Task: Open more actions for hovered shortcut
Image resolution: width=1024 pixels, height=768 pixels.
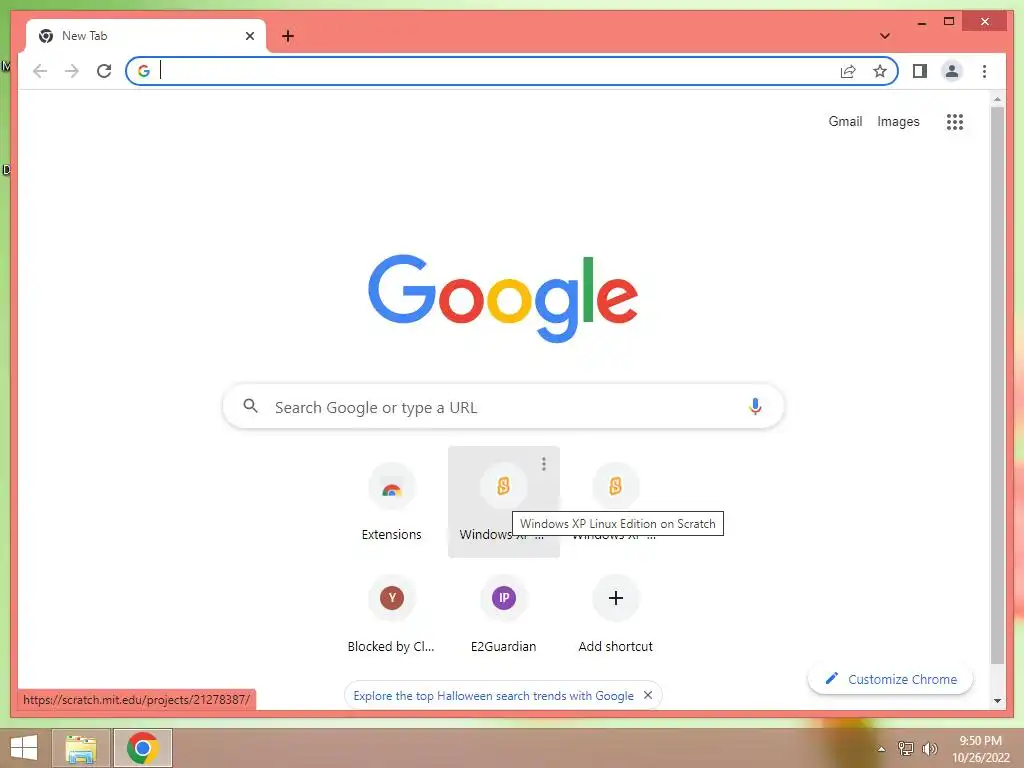Action: pyautogui.click(x=543, y=464)
